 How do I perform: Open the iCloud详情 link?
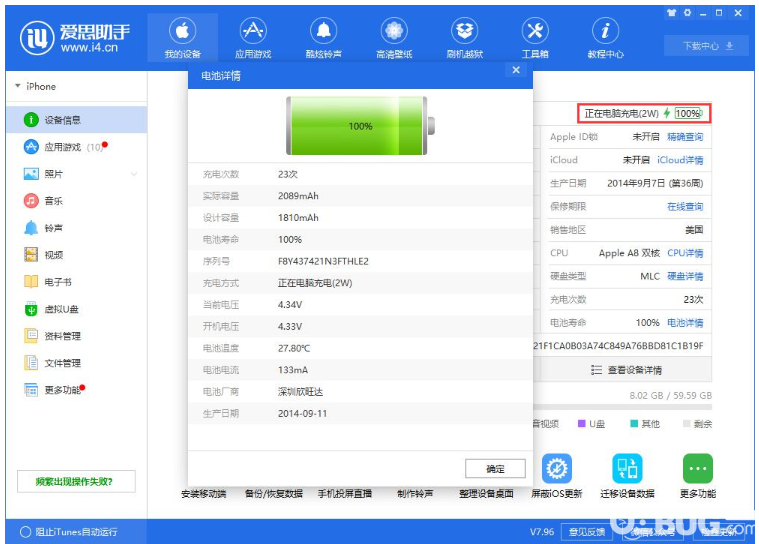pos(680,160)
